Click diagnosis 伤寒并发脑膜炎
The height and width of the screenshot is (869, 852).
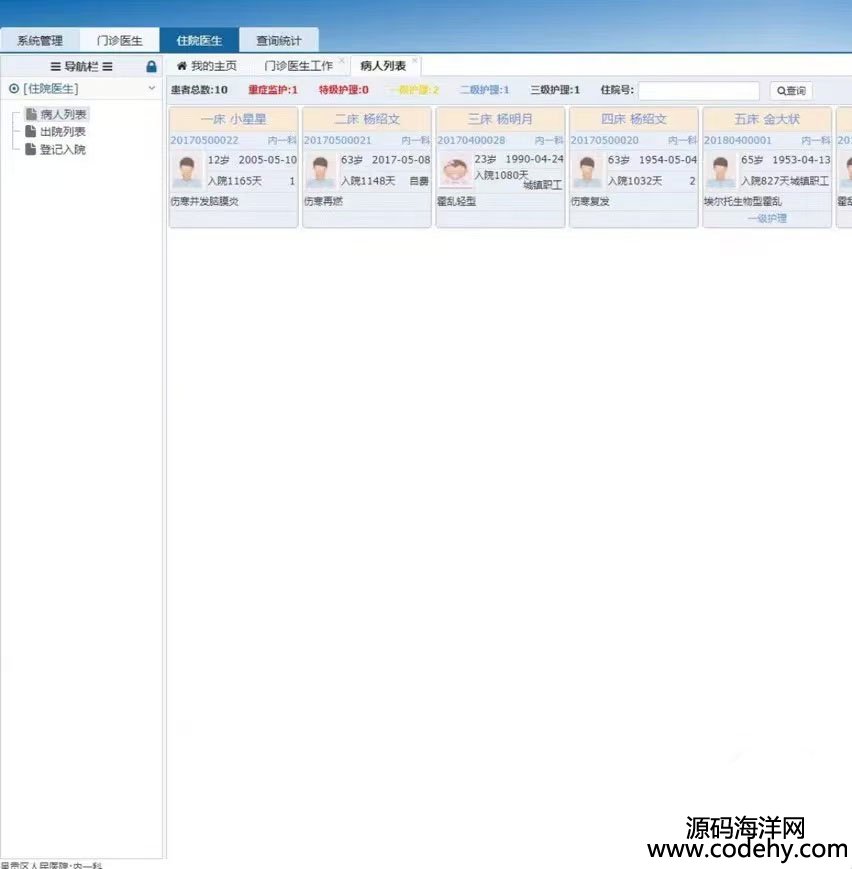pos(205,201)
